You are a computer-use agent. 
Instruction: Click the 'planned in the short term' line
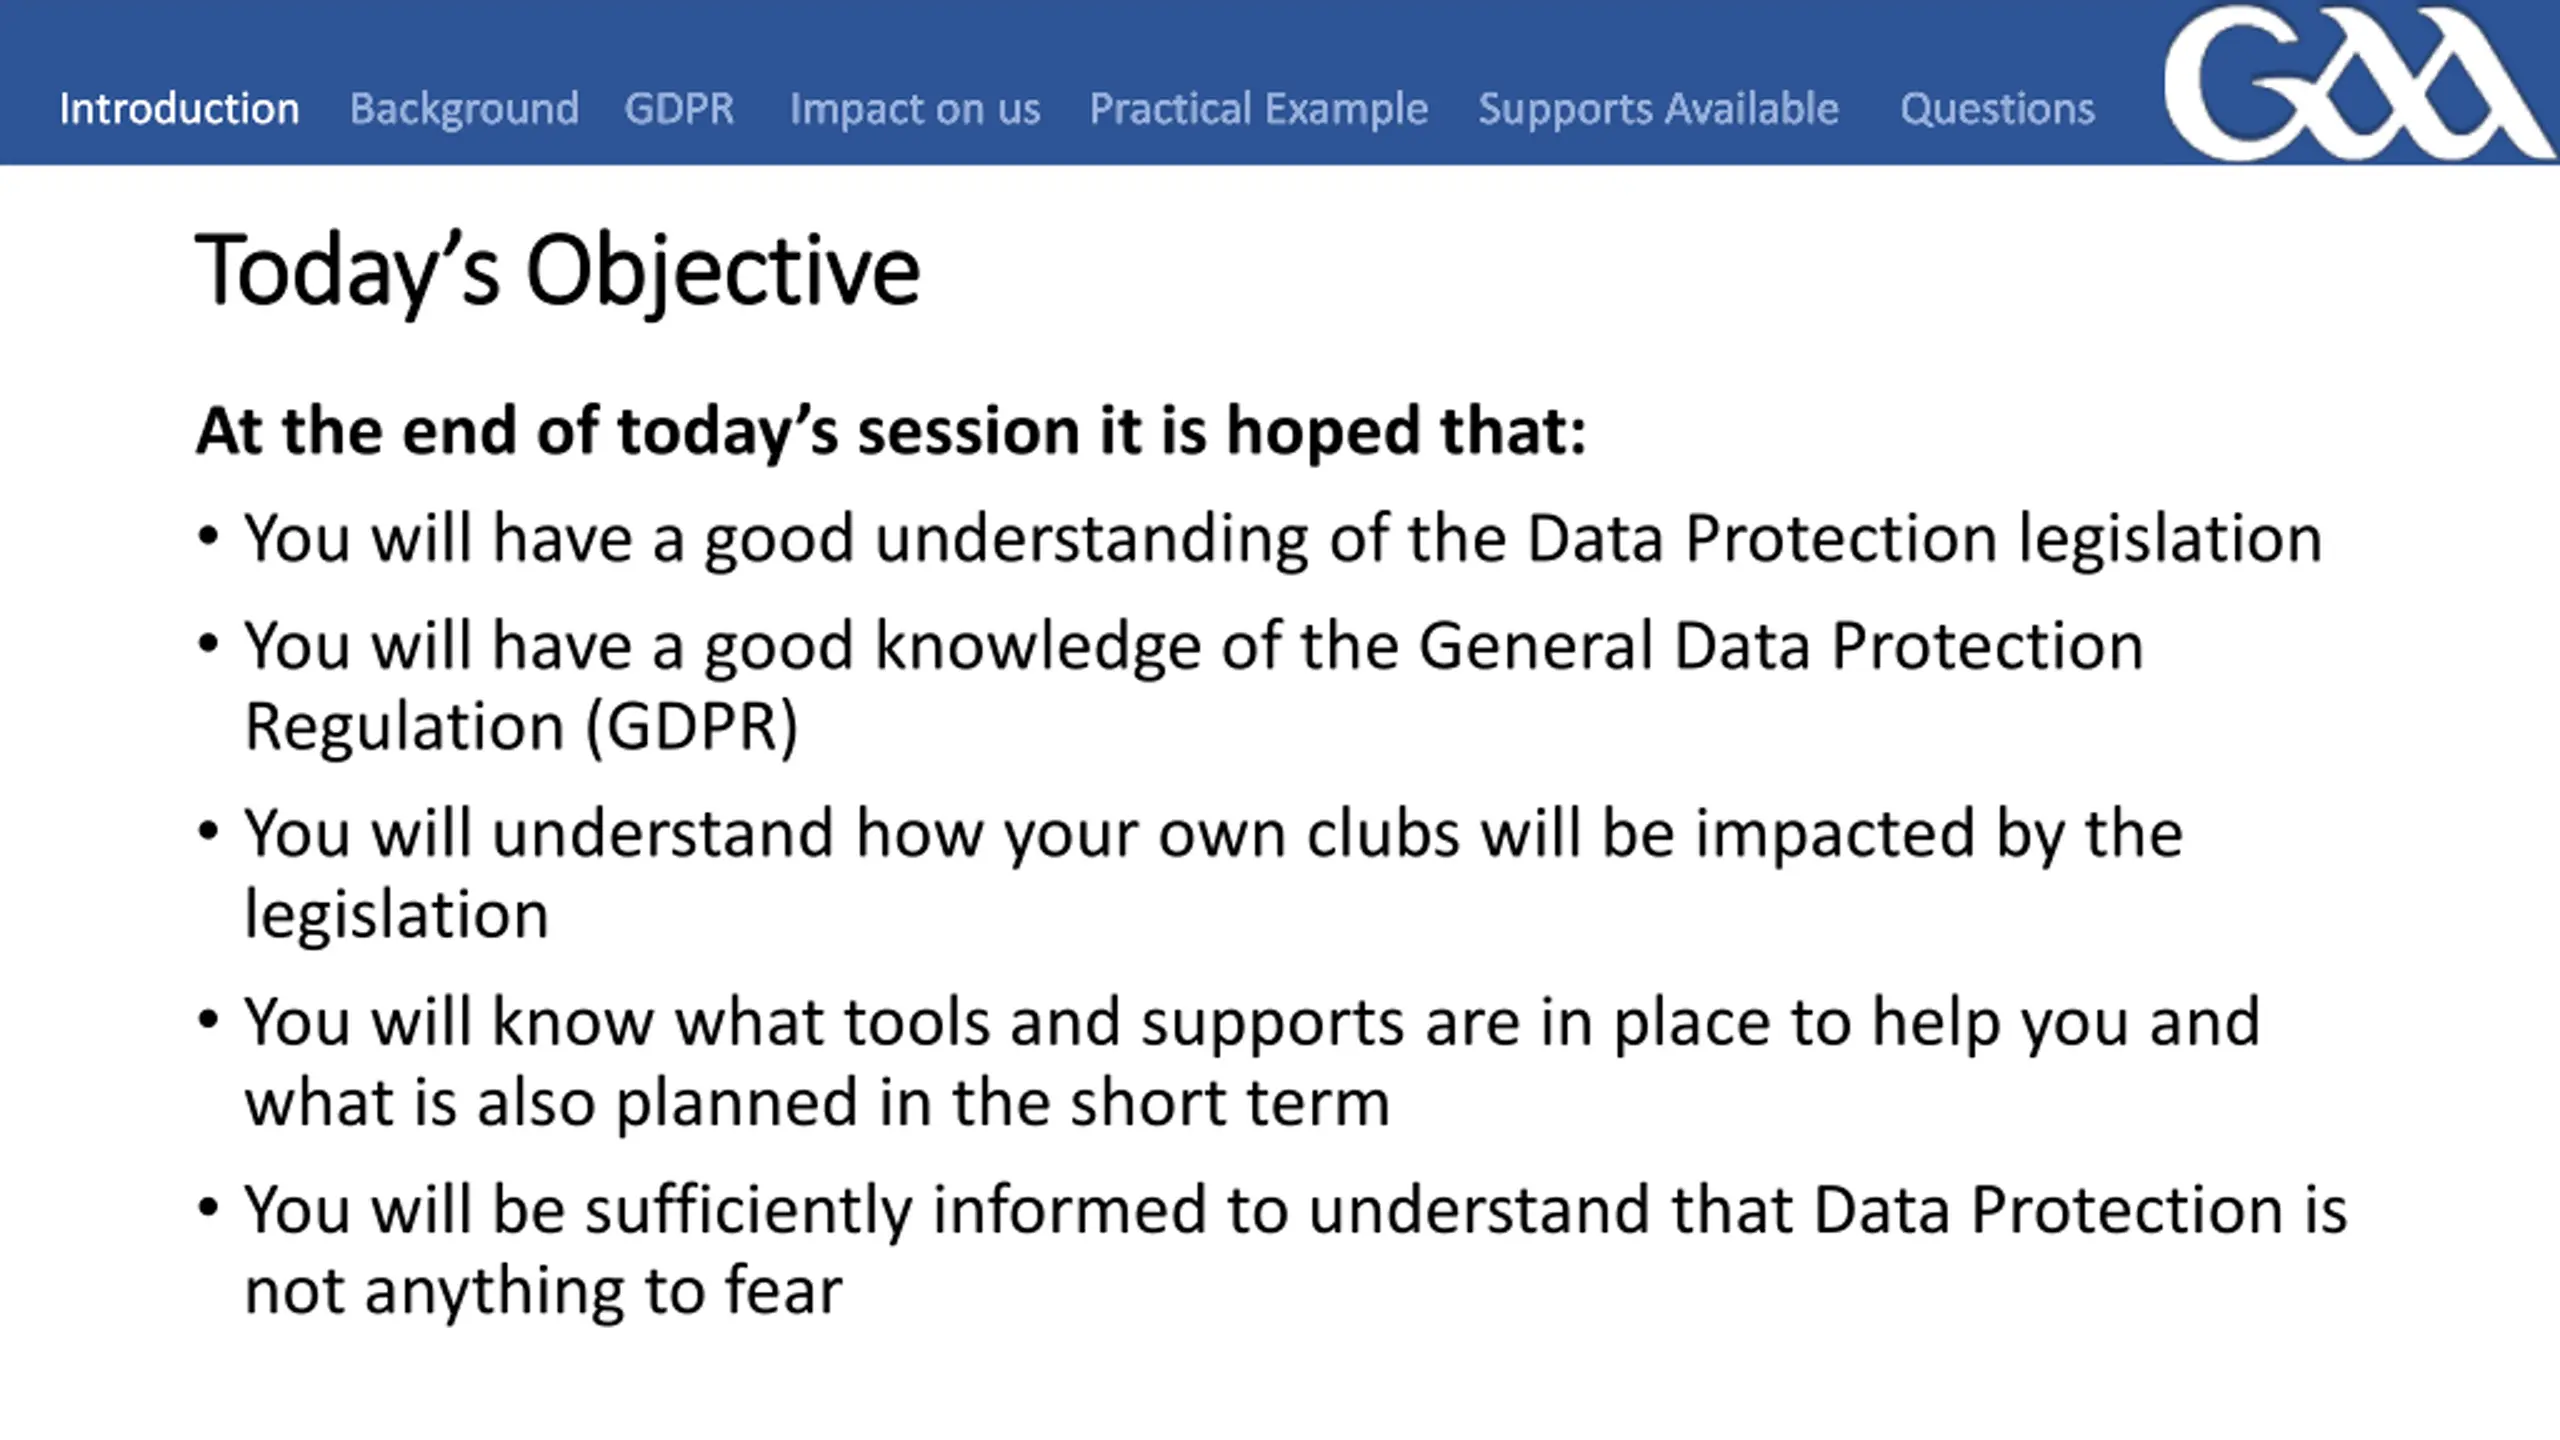coord(817,1103)
